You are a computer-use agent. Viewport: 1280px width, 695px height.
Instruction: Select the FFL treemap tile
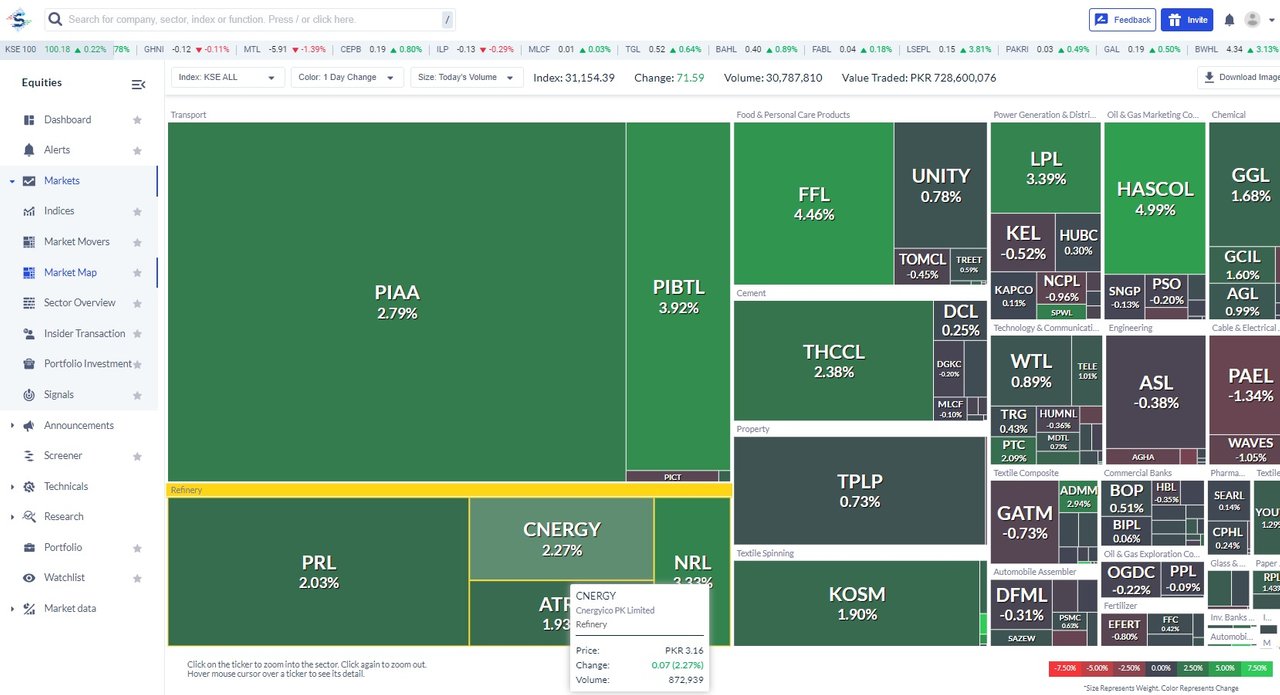pos(814,203)
